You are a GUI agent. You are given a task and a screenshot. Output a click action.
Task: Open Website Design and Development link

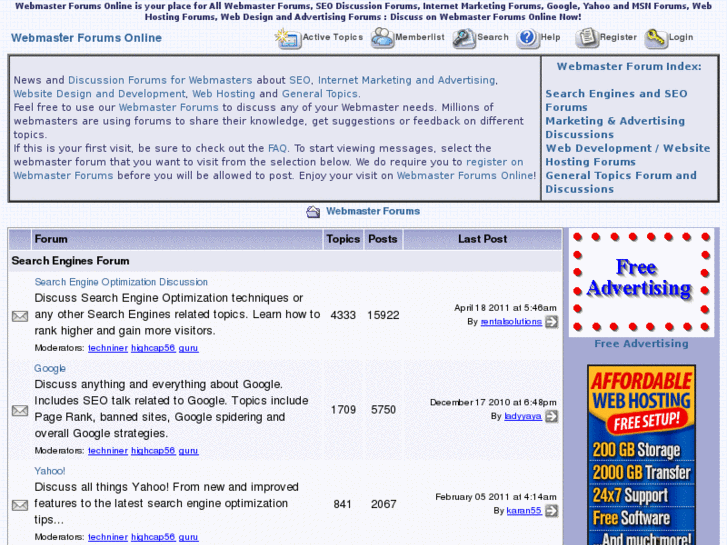pyautogui.click(x=99, y=94)
